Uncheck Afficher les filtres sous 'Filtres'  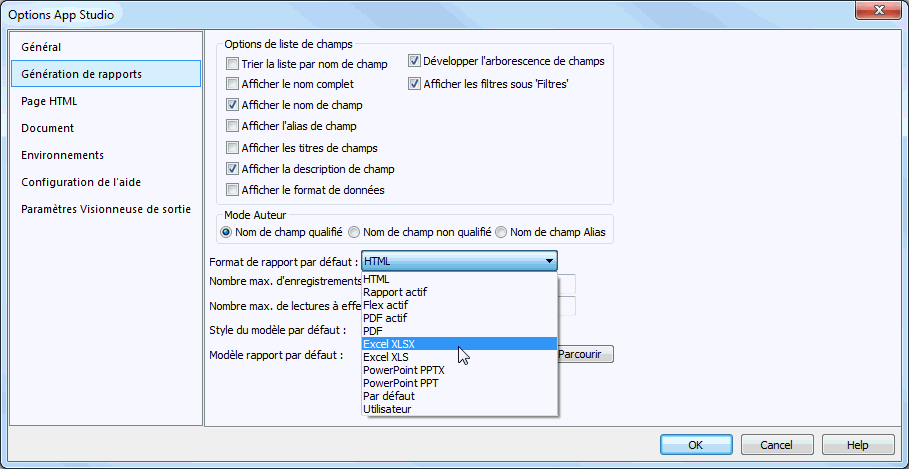[x=414, y=84]
